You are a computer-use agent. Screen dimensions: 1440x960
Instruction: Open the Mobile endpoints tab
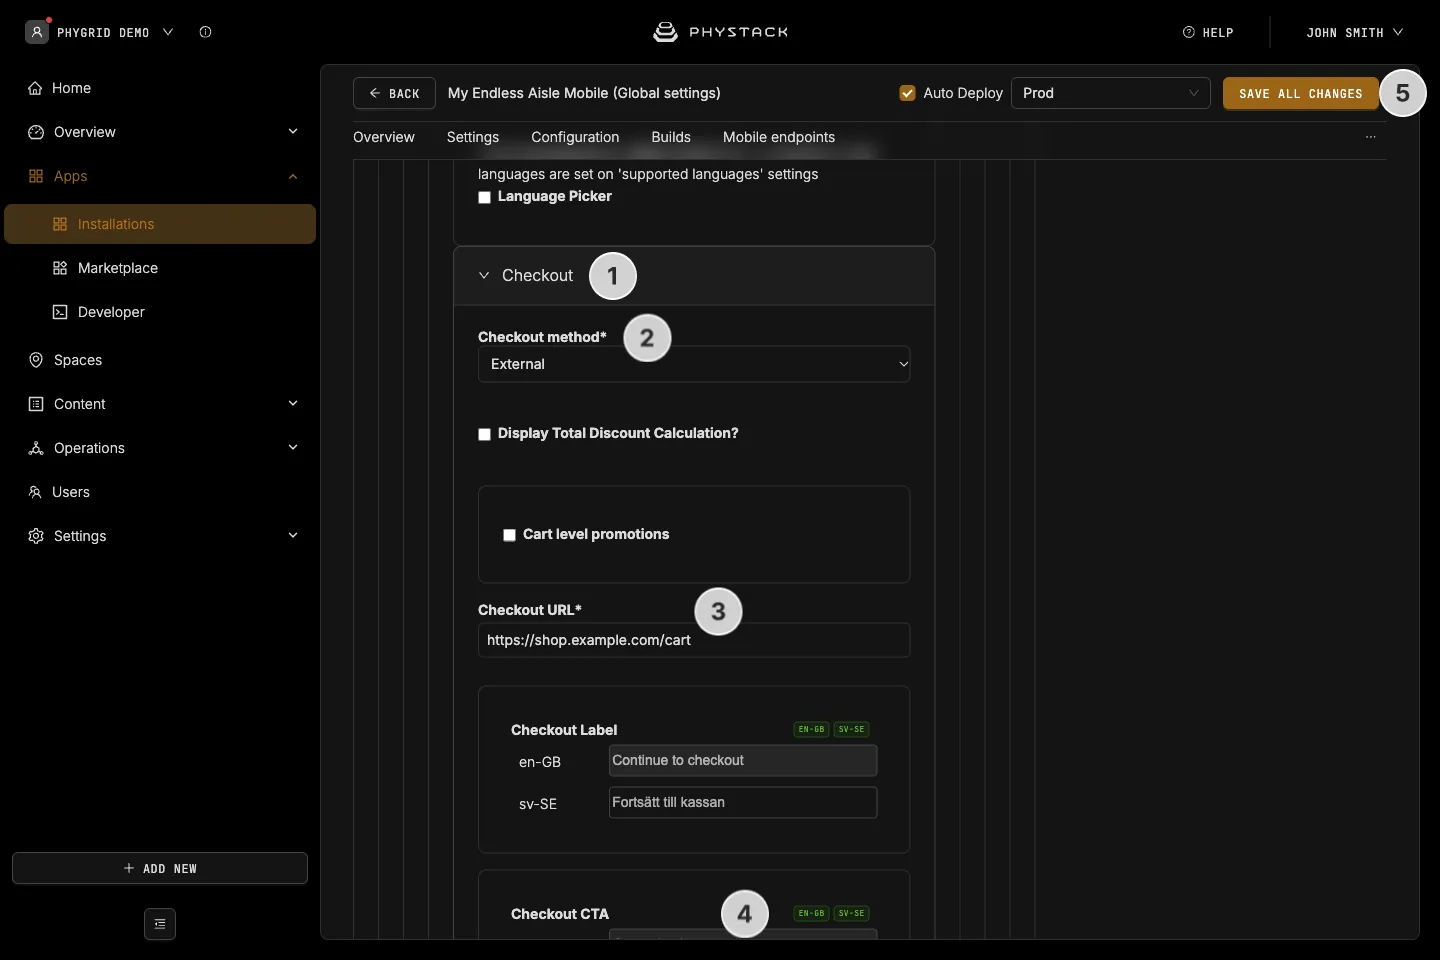click(x=779, y=137)
